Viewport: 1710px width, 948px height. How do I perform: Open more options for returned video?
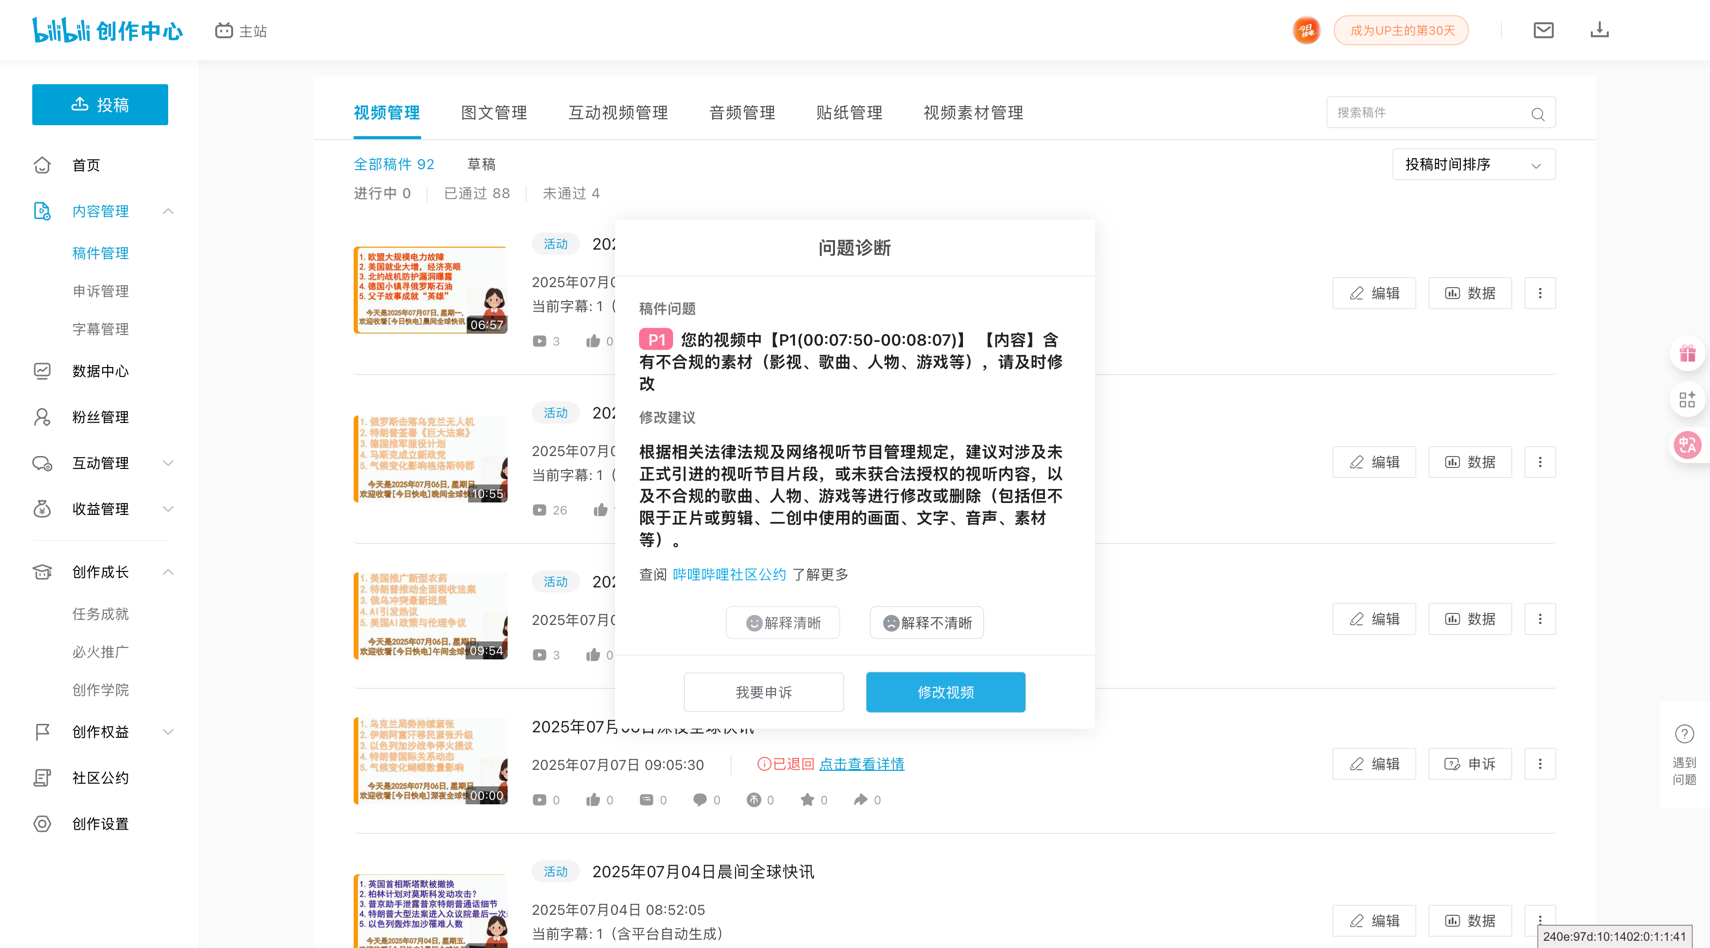point(1540,764)
